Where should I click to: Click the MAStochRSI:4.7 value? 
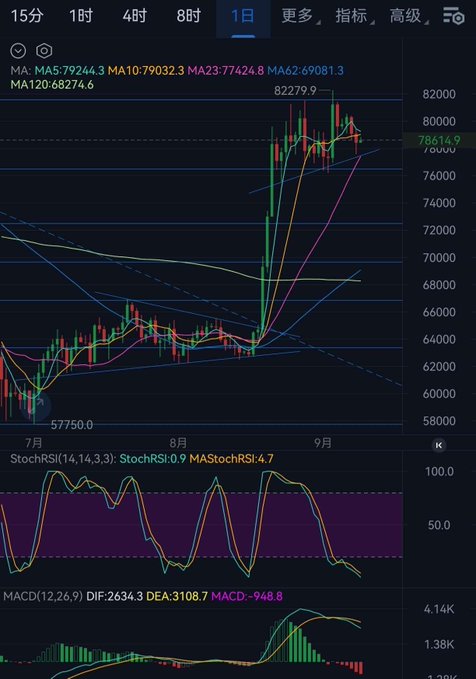pos(232,459)
